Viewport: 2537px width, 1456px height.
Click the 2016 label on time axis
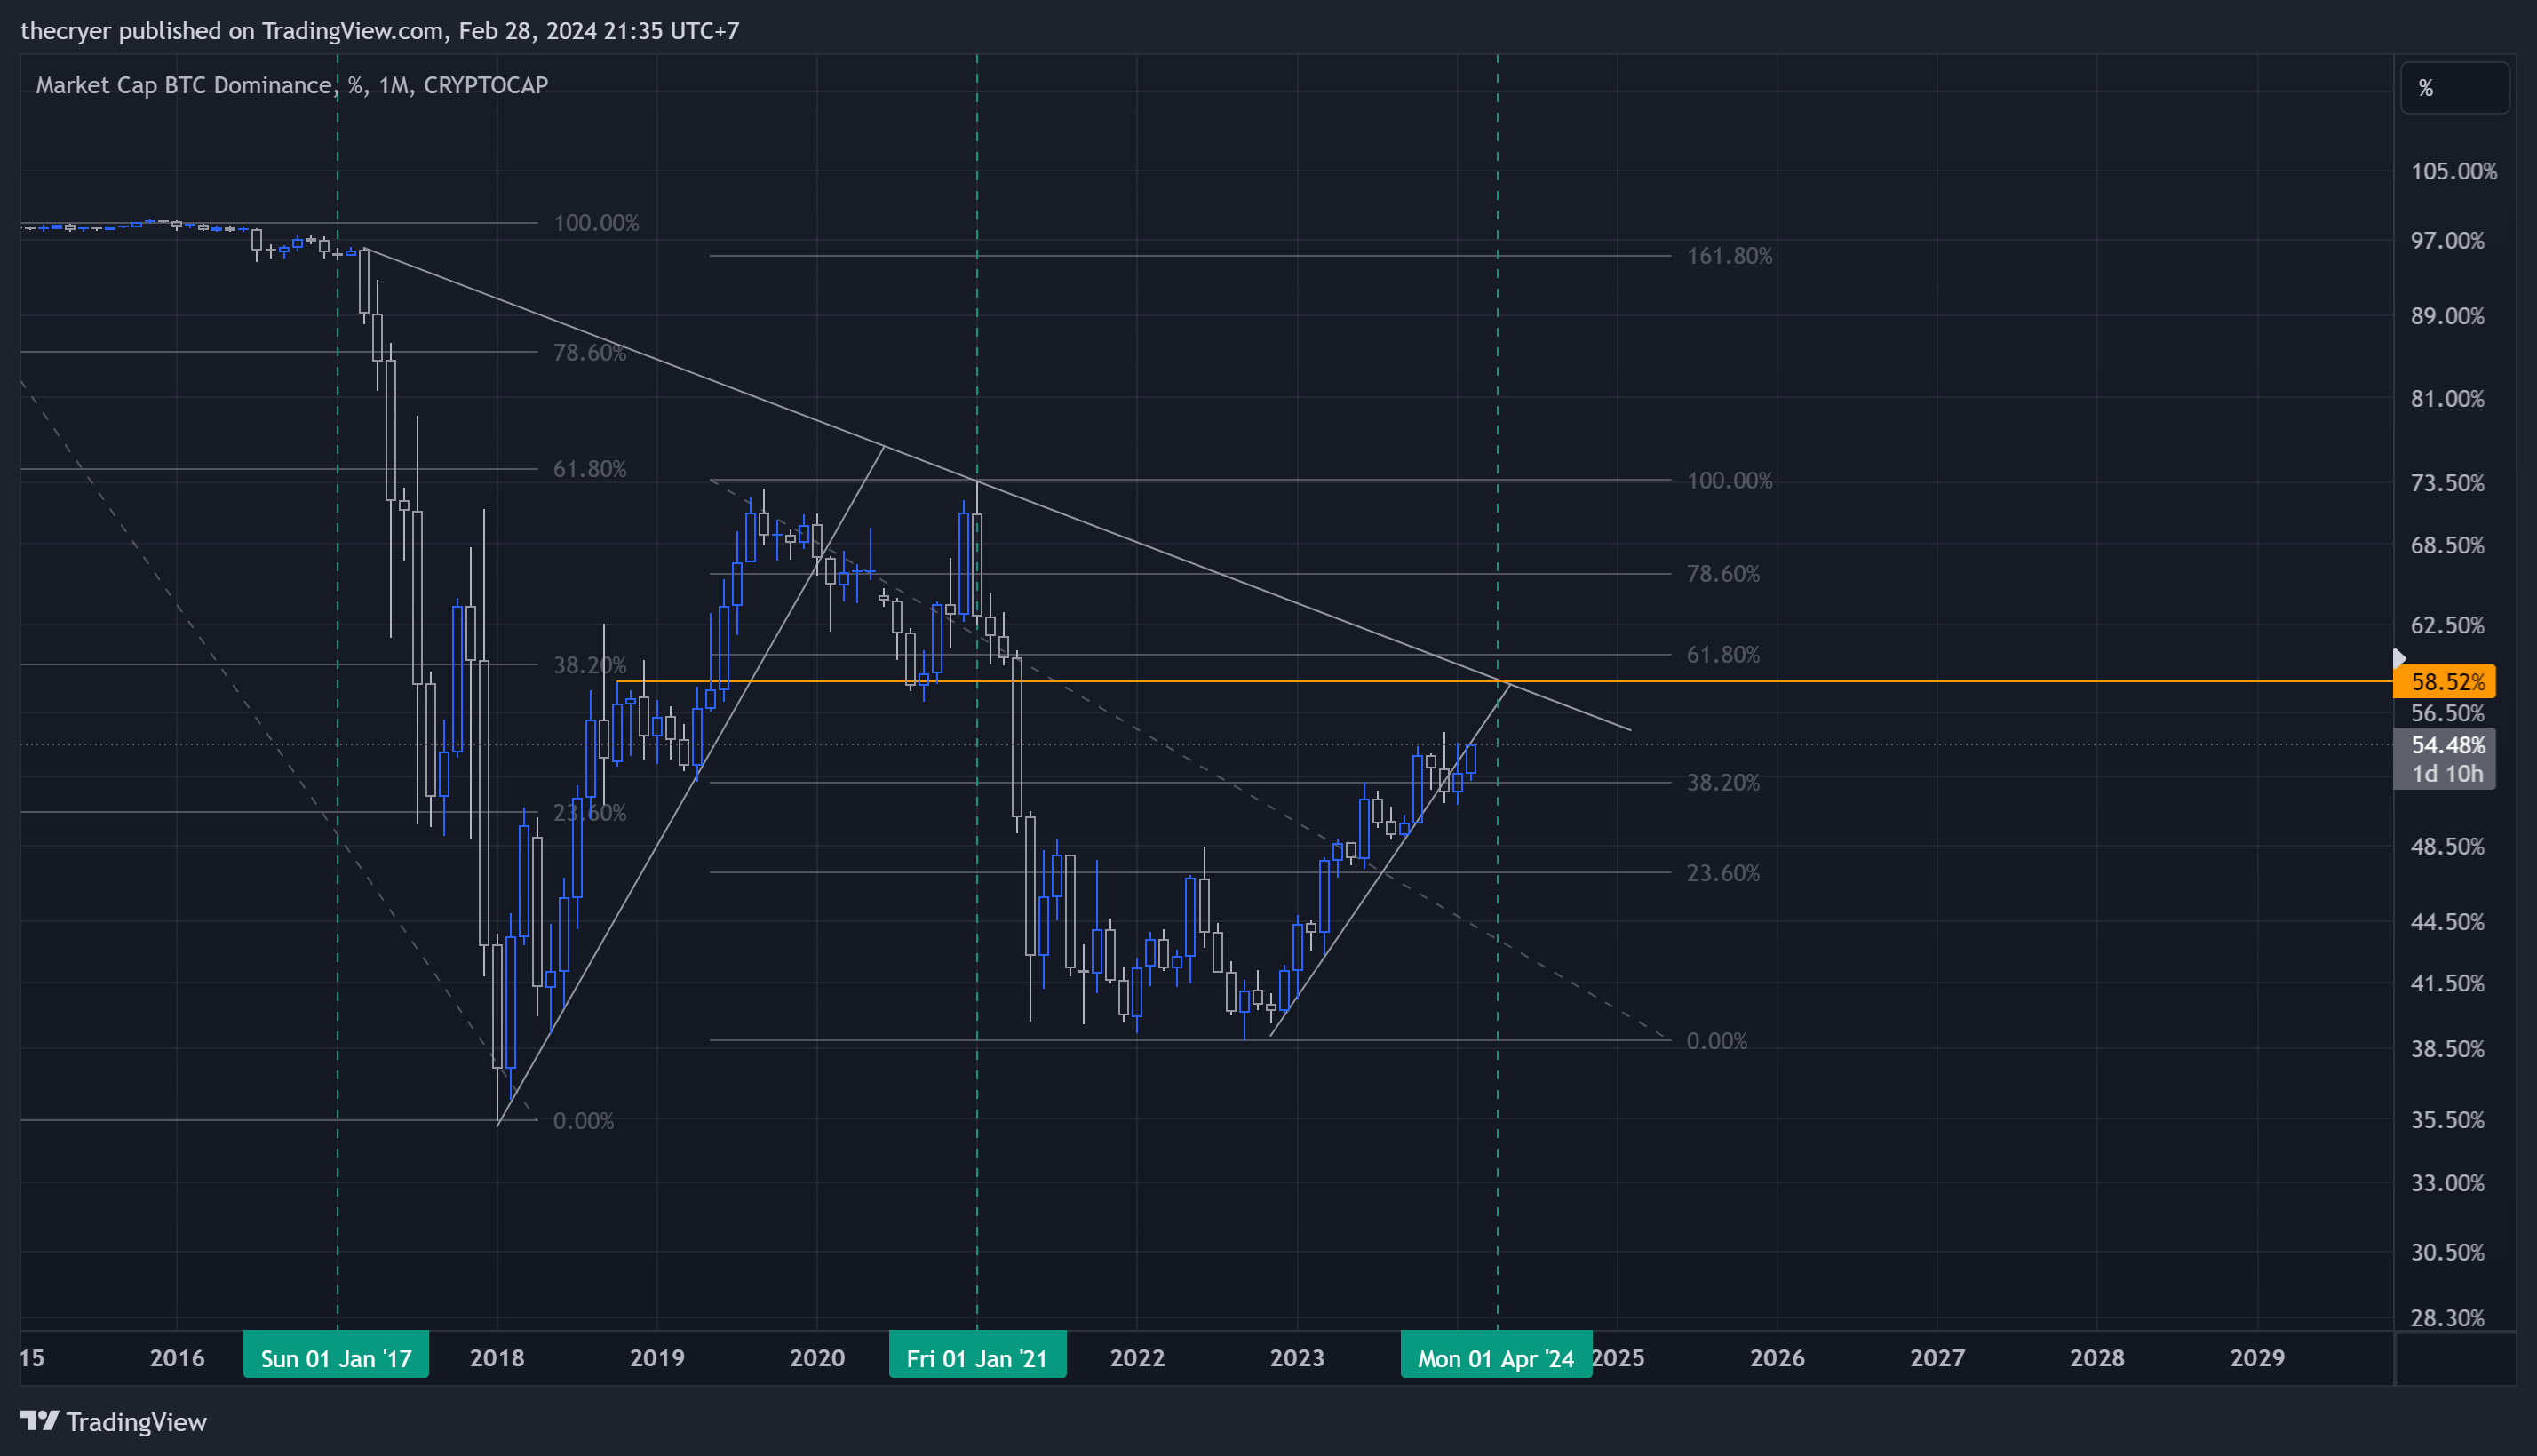[x=177, y=1358]
